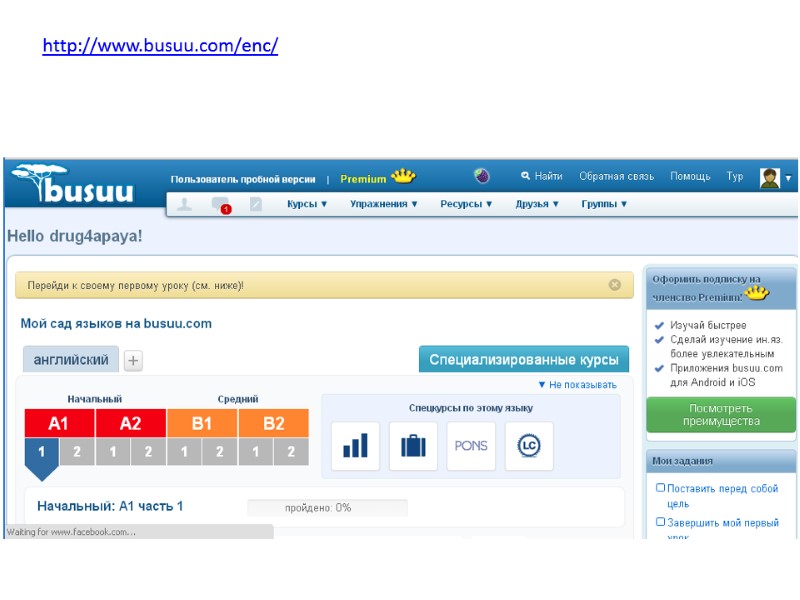Collapse special courses via Не показывать
The width and height of the screenshot is (800, 600).
pos(578,385)
